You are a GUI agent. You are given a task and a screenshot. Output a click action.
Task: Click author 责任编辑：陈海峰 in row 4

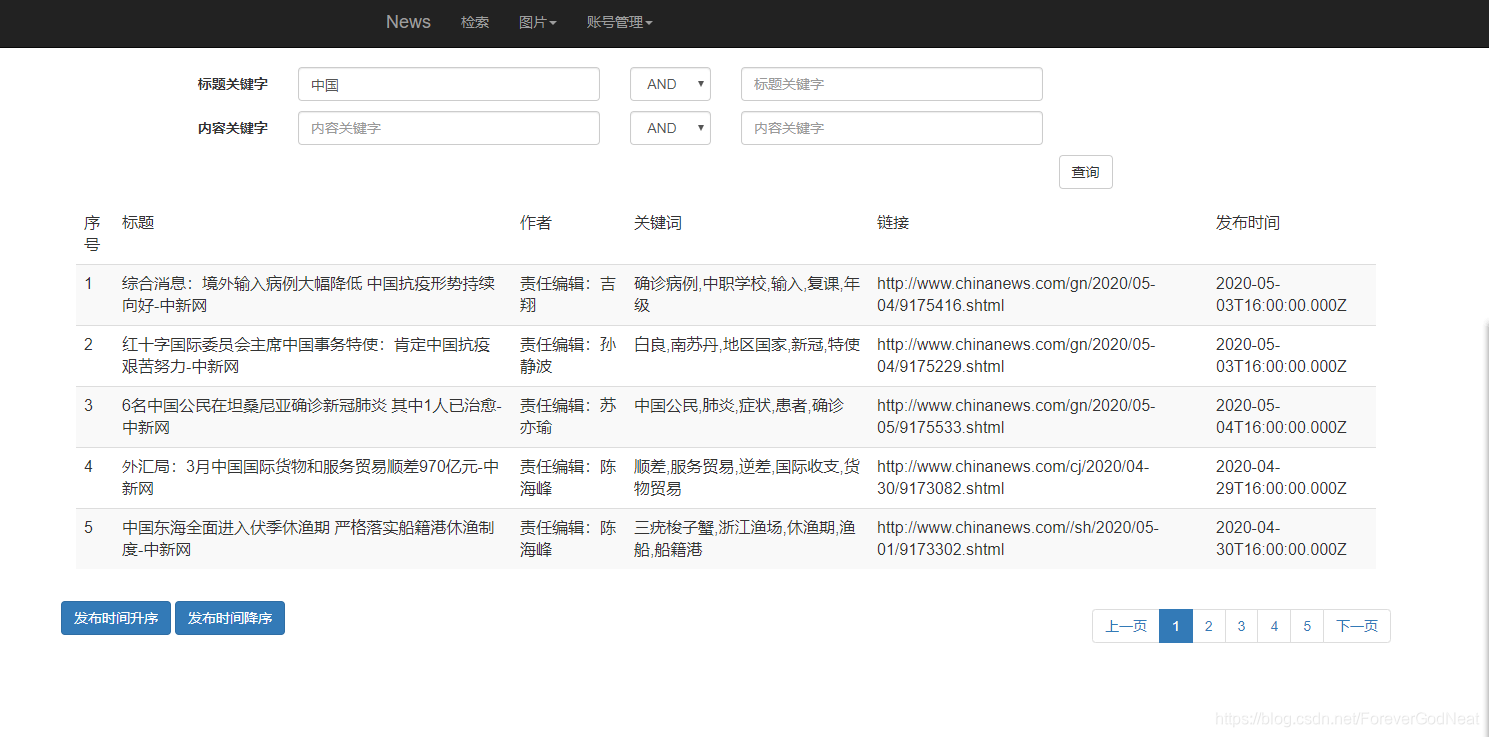568,477
